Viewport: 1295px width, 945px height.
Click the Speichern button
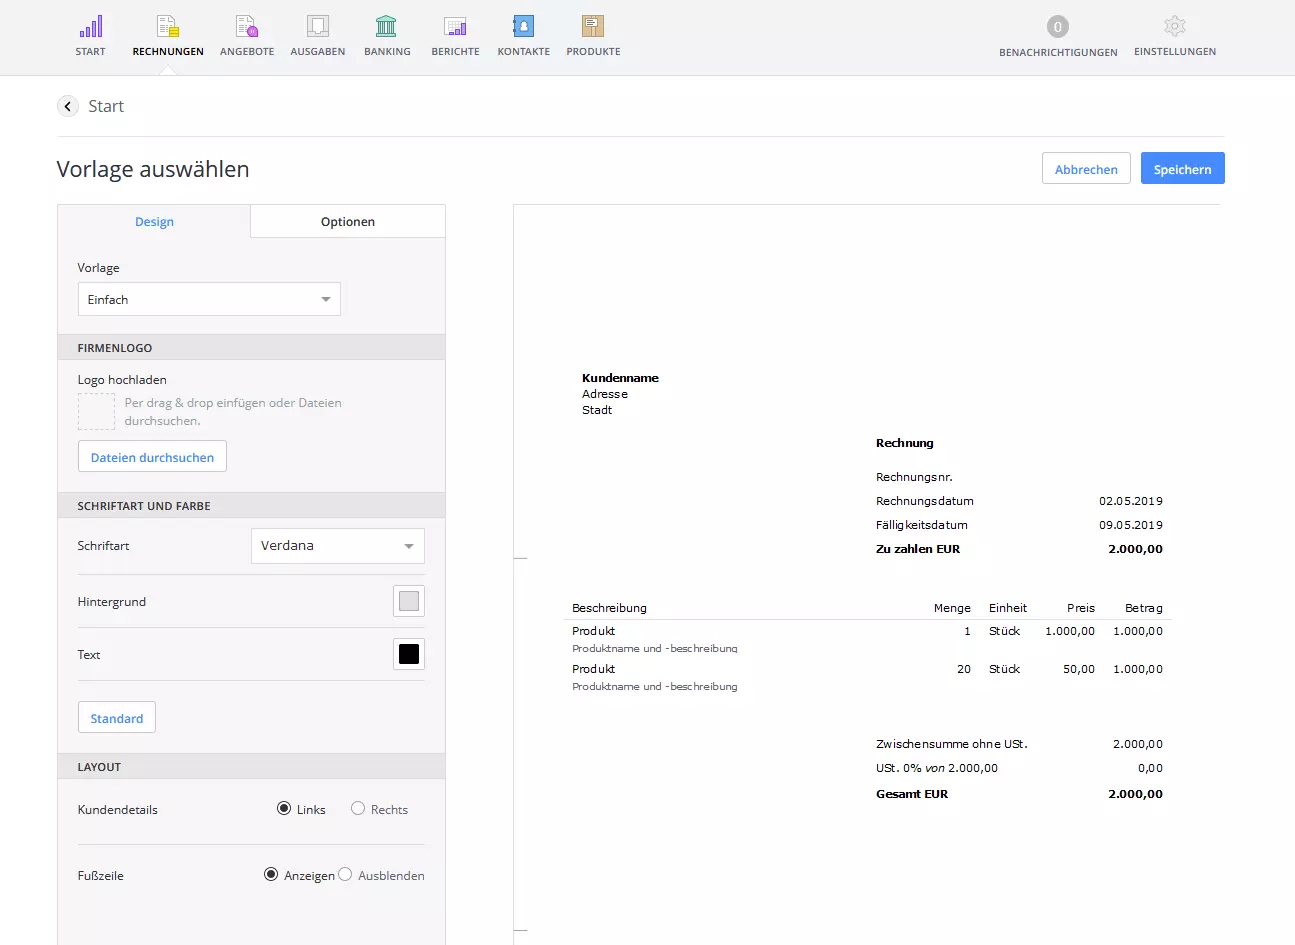(1182, 169)
